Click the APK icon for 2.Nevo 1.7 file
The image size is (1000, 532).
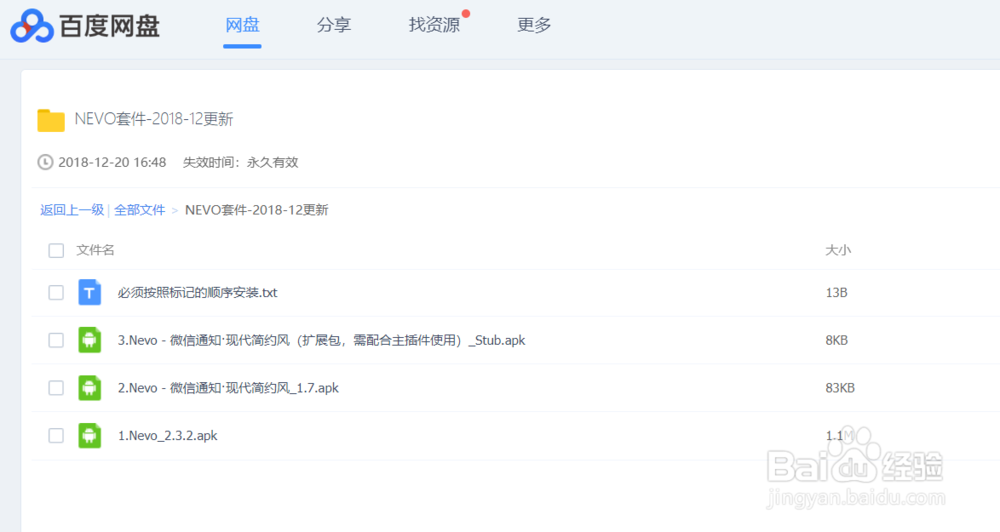pos(89,388)
